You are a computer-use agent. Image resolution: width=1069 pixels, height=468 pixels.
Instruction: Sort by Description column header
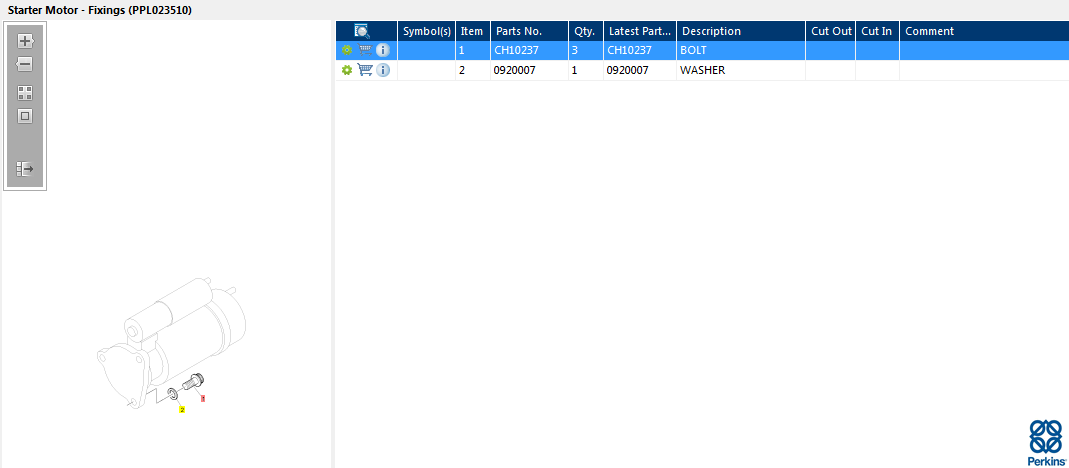[741, 31]
